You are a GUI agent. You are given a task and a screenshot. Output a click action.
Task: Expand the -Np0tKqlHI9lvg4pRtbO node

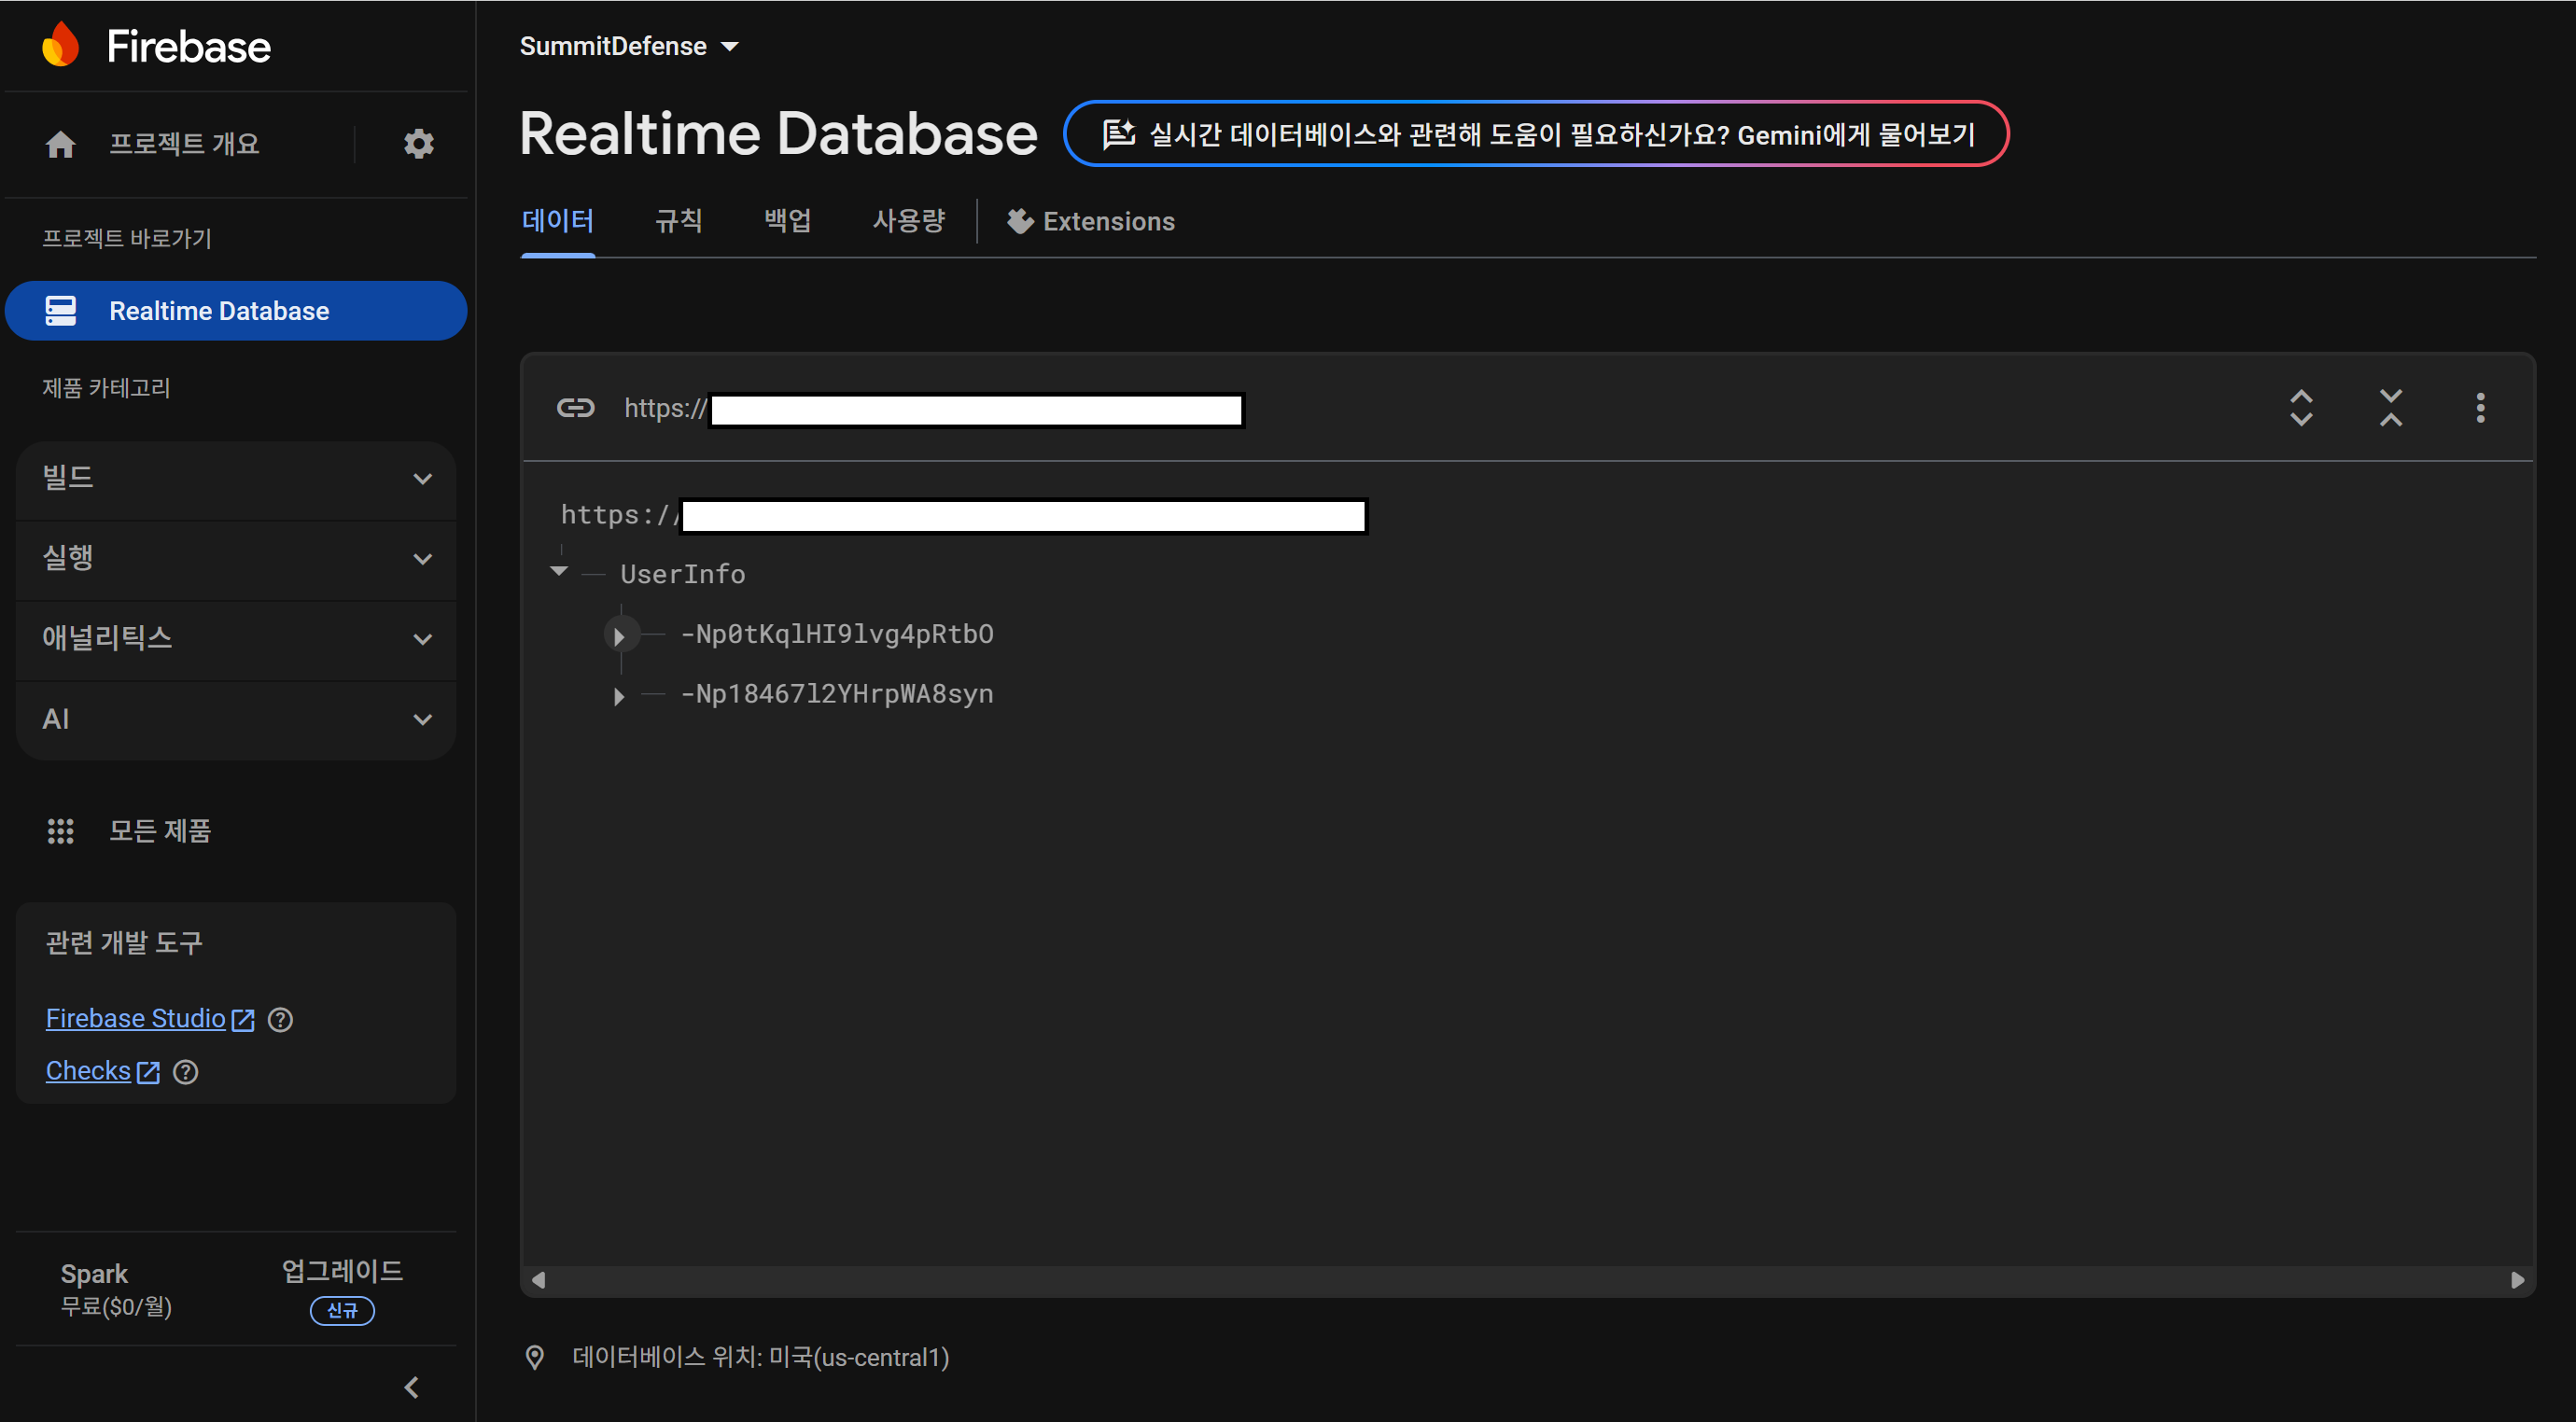tap(619, 635)
